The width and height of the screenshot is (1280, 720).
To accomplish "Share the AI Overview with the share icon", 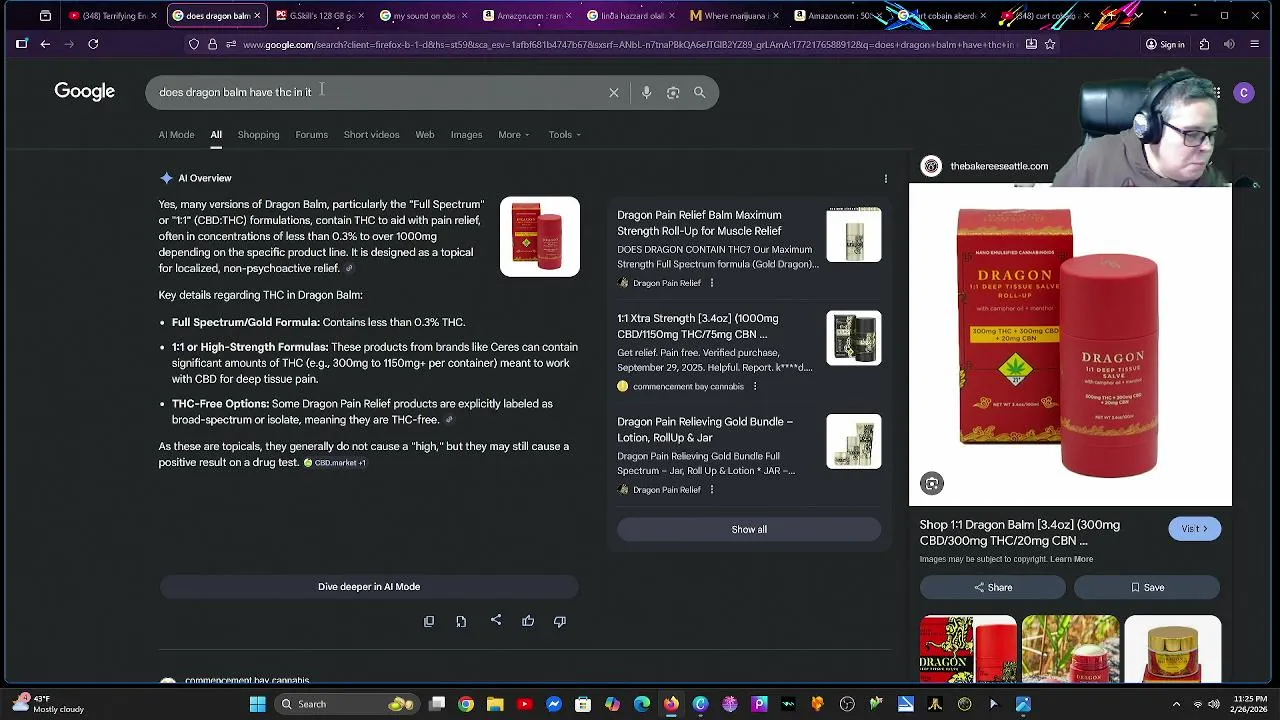I will [496, 621].
